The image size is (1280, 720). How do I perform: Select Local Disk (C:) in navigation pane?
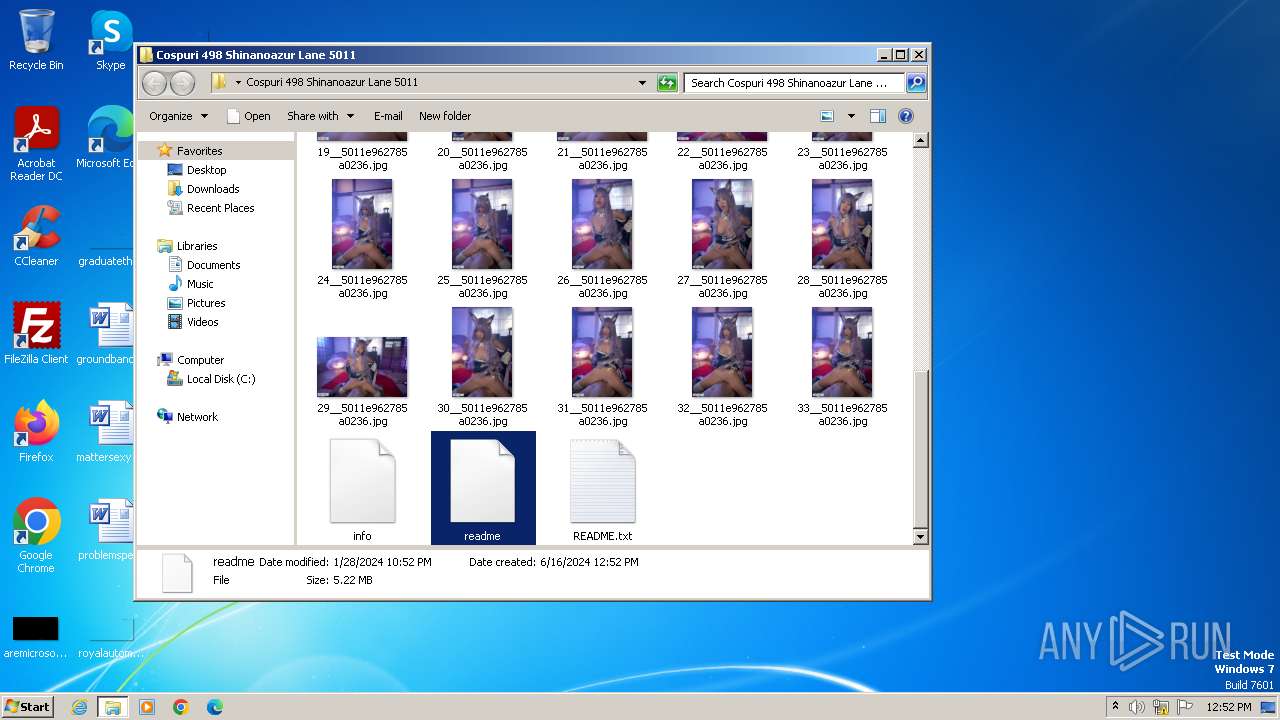pos(220,379)
